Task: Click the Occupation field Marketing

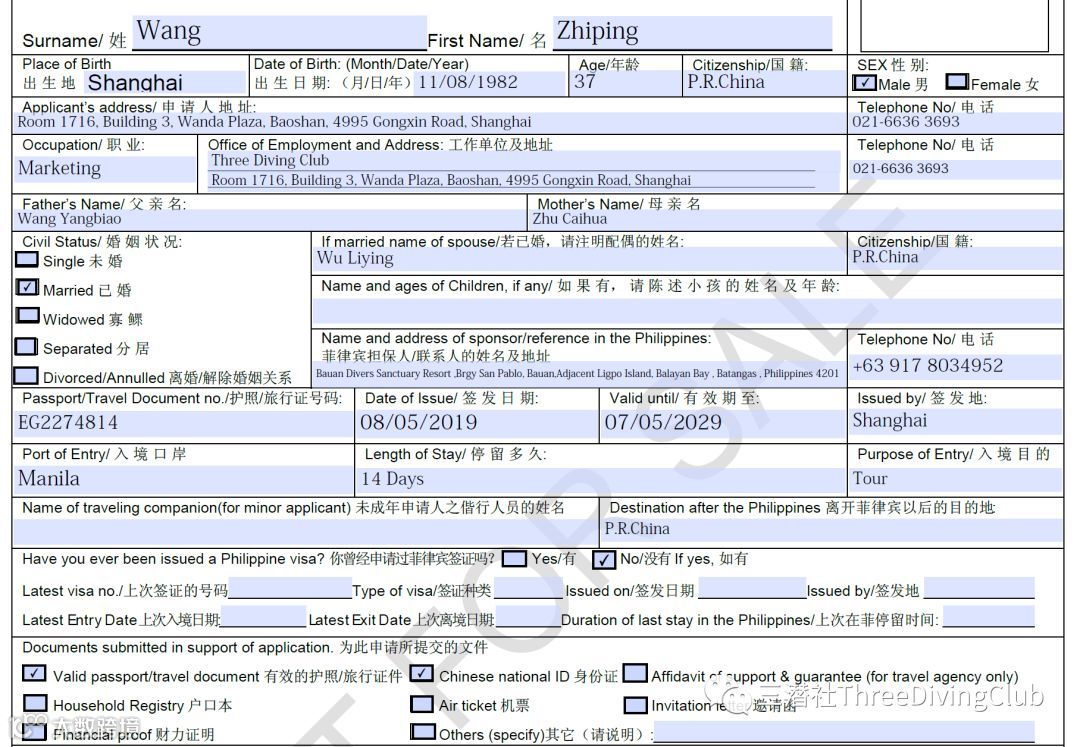Action: (105, 169)
